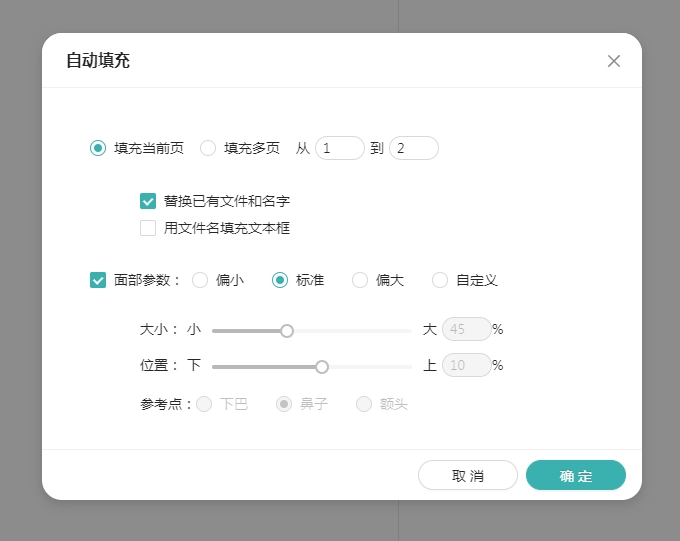The image size is (680, 541).
Task: Select 鼻子 as reference point
Action: (x=284, y=404)
